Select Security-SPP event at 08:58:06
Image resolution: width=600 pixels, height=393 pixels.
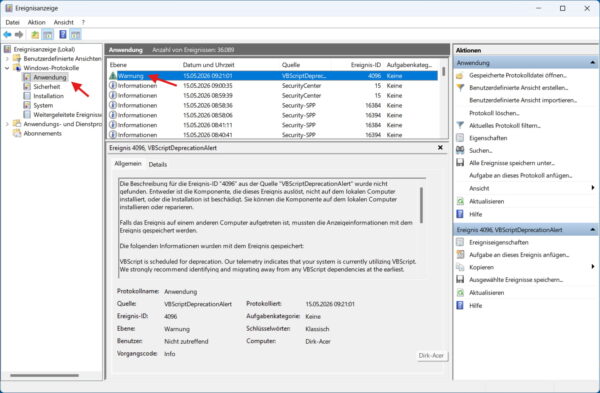[x=273, y=115]
